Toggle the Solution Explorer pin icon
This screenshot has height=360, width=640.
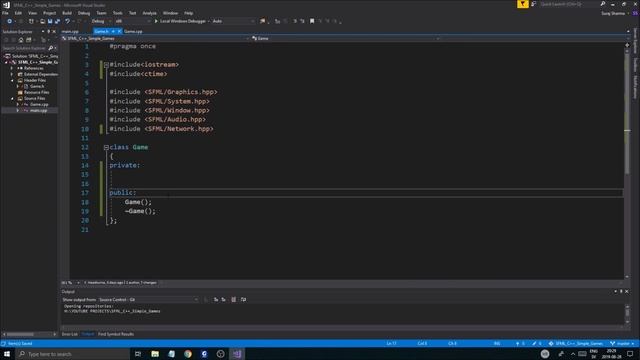(x=49, y=31)
